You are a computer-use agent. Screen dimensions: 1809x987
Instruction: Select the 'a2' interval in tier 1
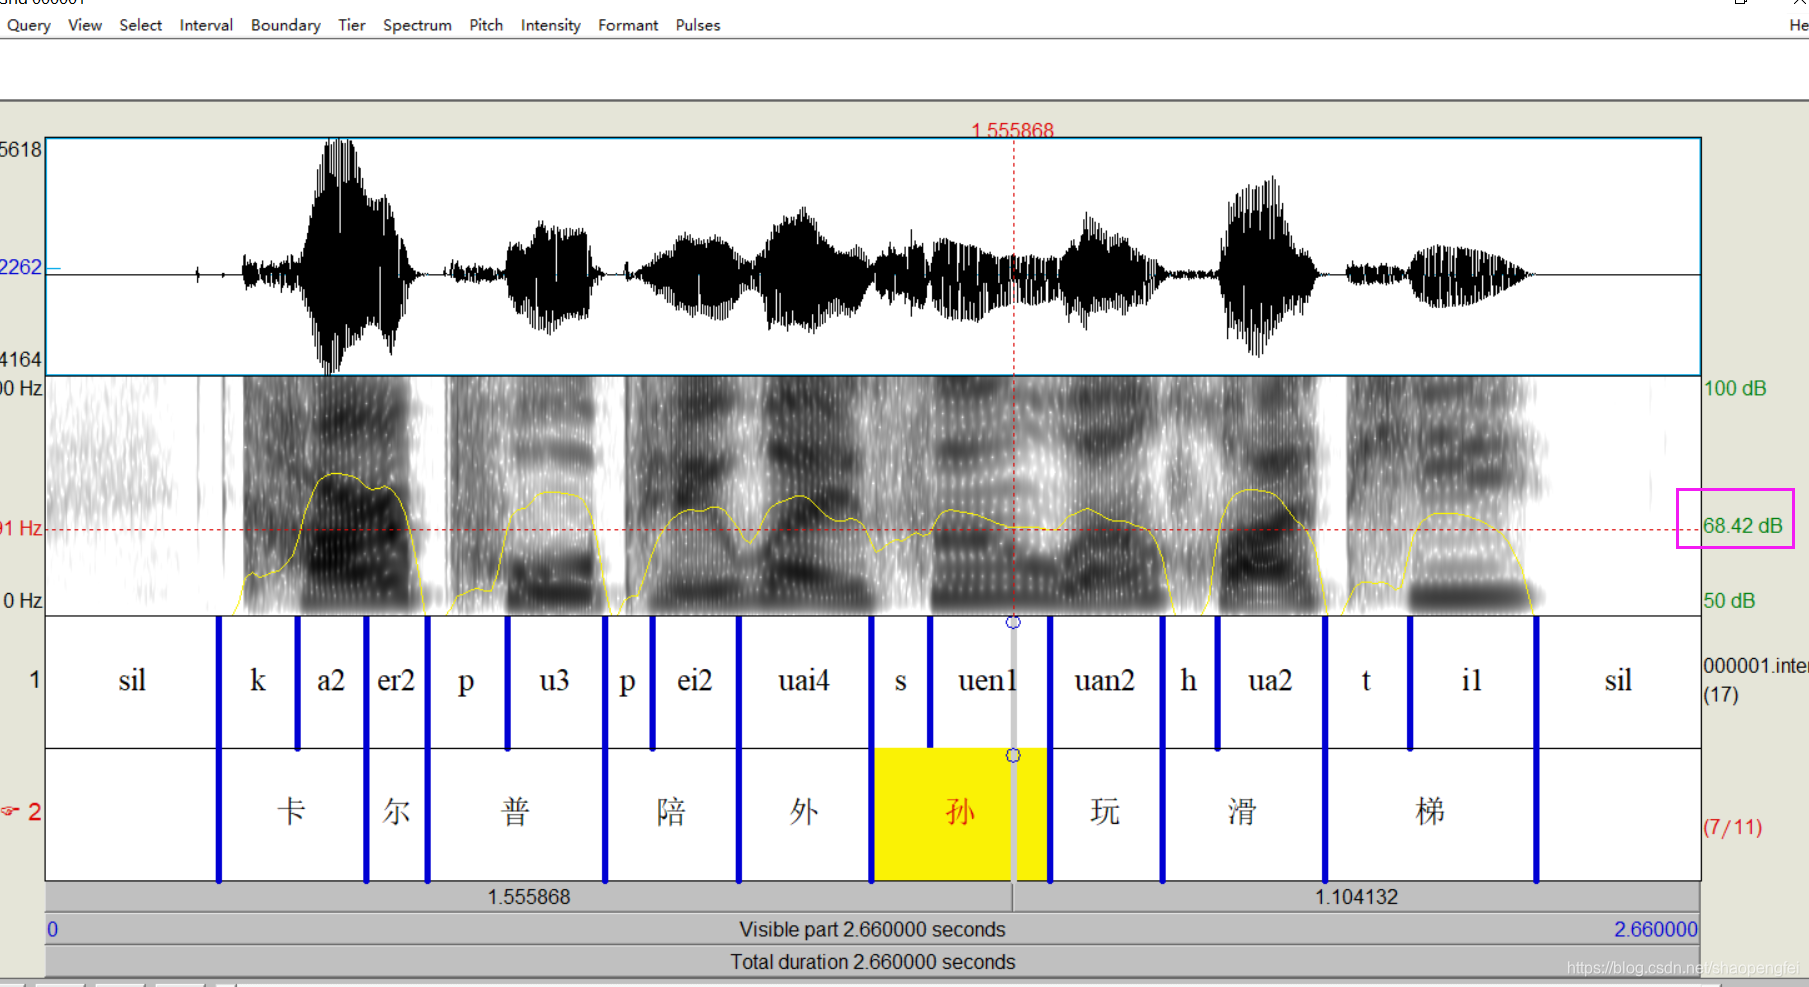pyautogui.click(x=331, y=681)
